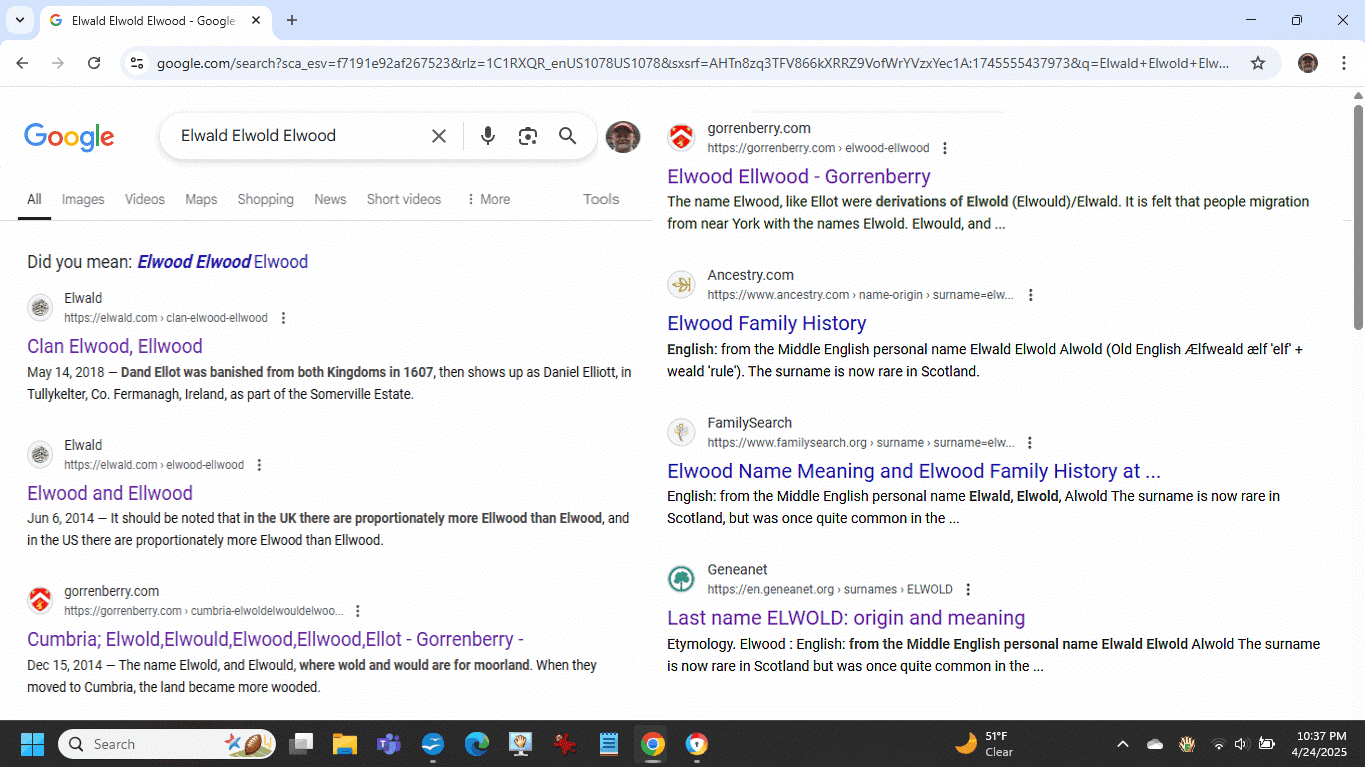Open options for the FamilySearch result
The width and height of the screenshot is (1365, 767).
[x=1030, y=442]
